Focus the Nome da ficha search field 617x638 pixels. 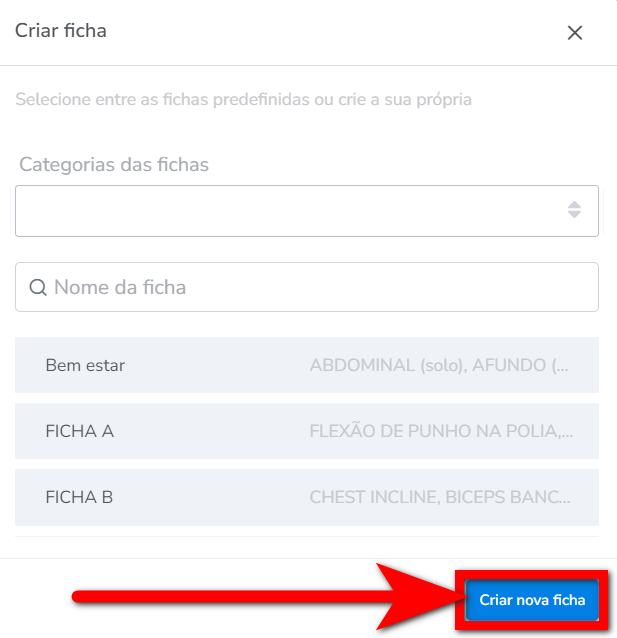tap(320, 287)
